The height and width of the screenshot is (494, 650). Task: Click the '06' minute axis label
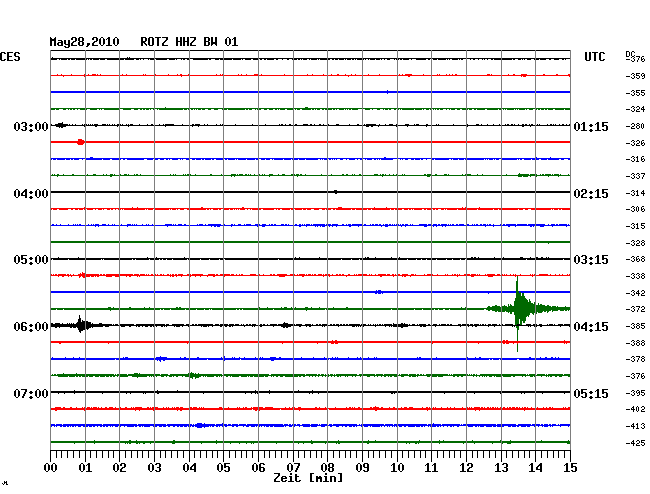tap(258, 468)
